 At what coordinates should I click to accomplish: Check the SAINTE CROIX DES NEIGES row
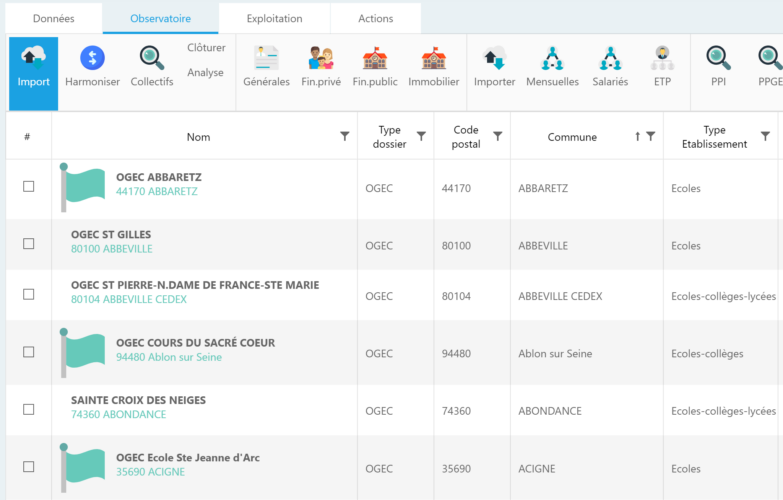click(x=28, y=410)
